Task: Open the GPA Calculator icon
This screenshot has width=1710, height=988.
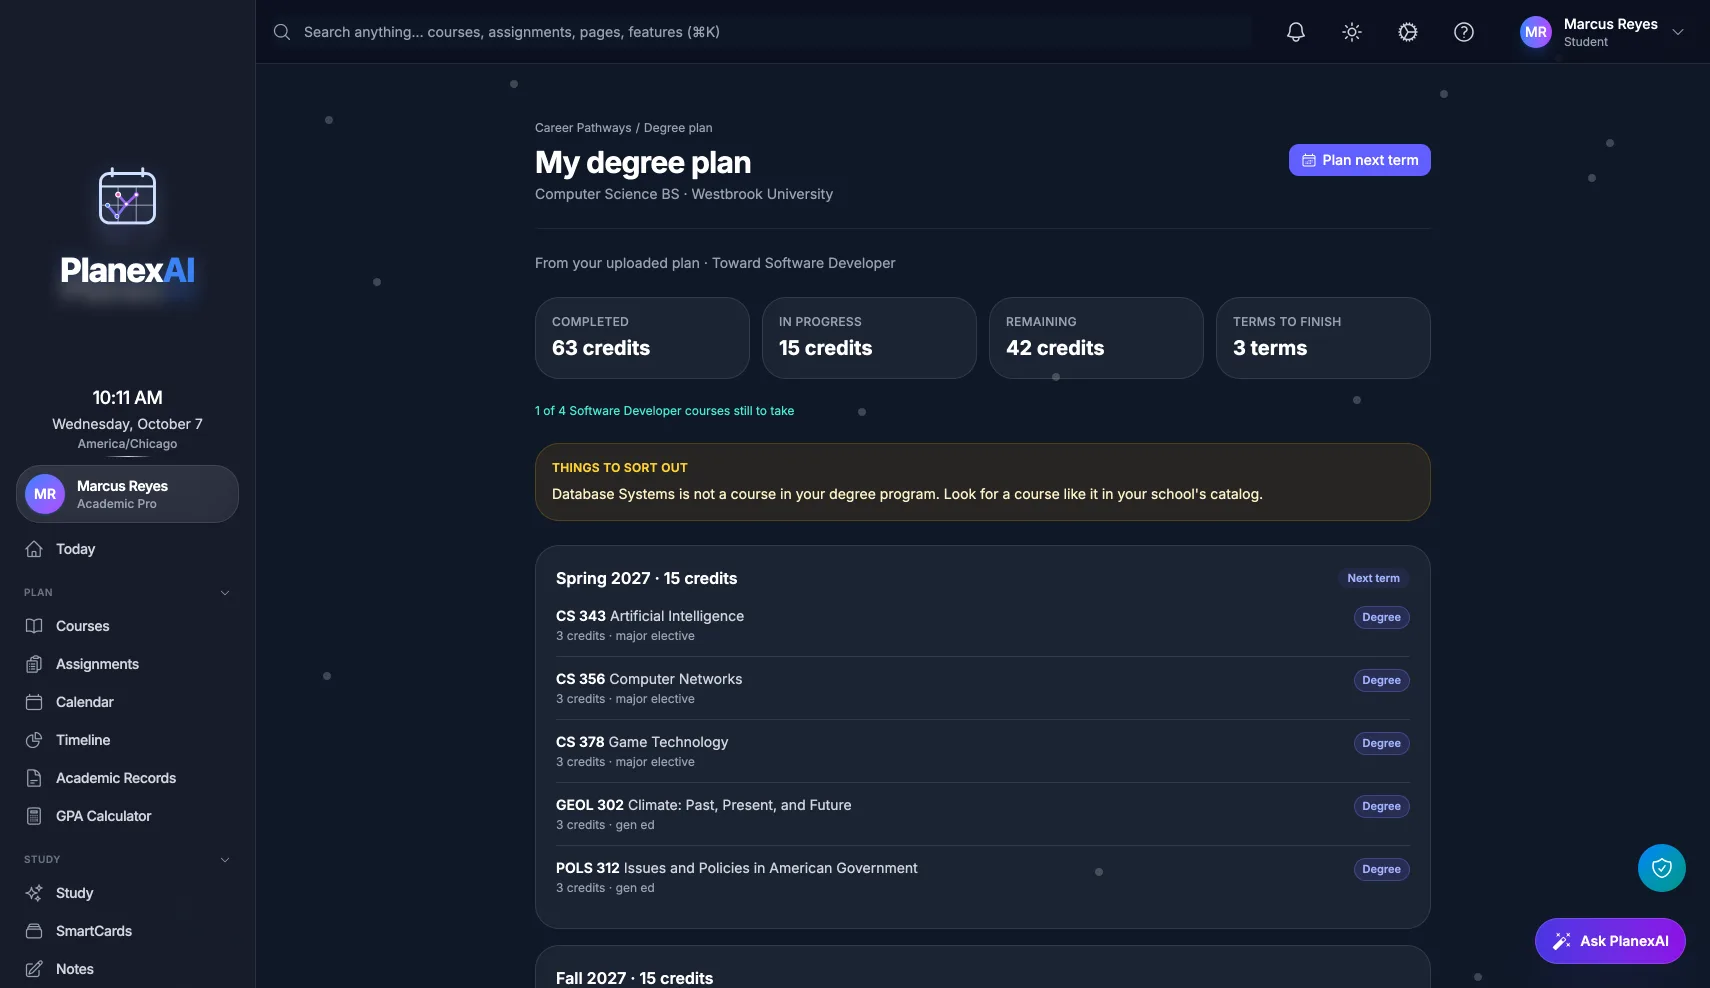Action: point(34,816)
